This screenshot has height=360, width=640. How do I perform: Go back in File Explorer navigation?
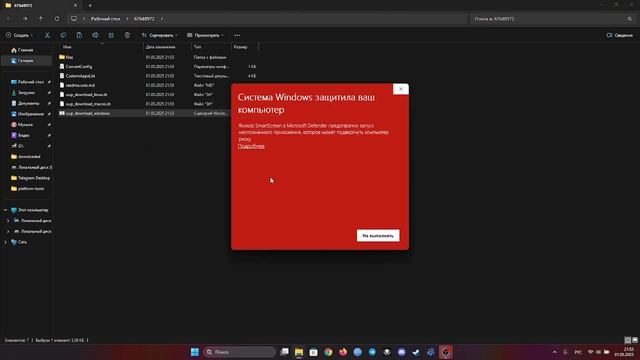(9, 19)
